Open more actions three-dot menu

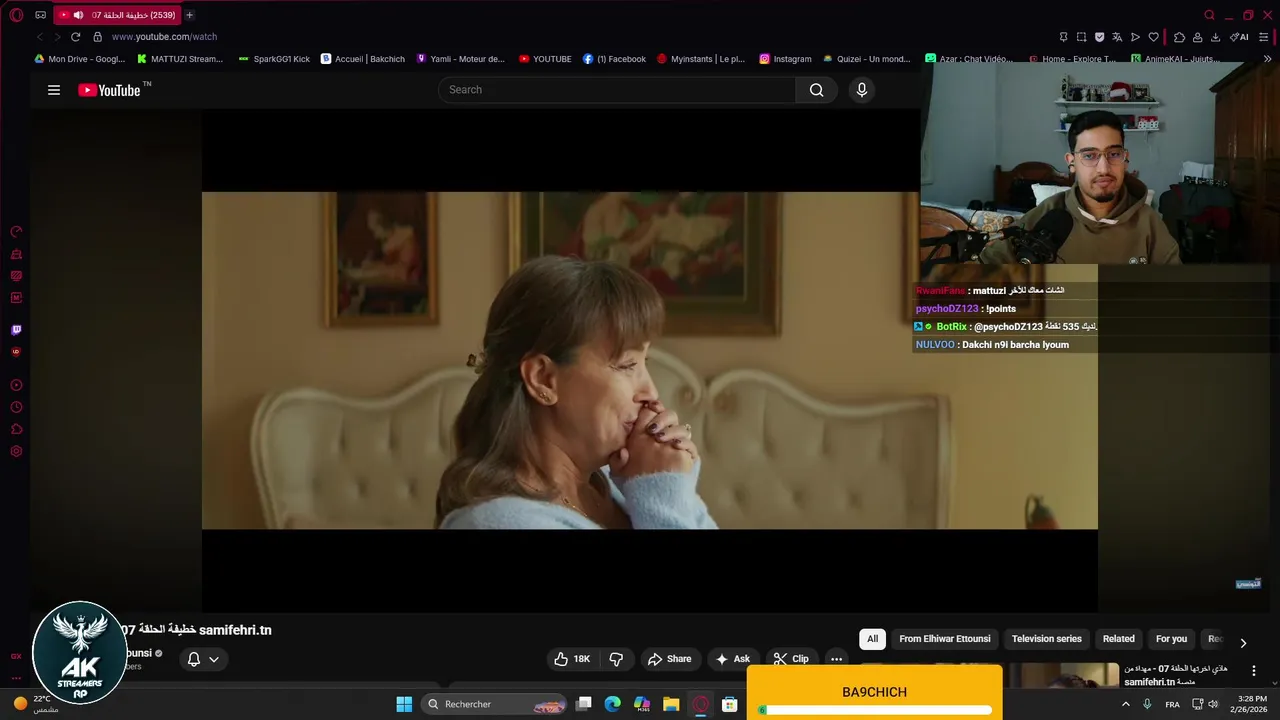click(837, 659)
